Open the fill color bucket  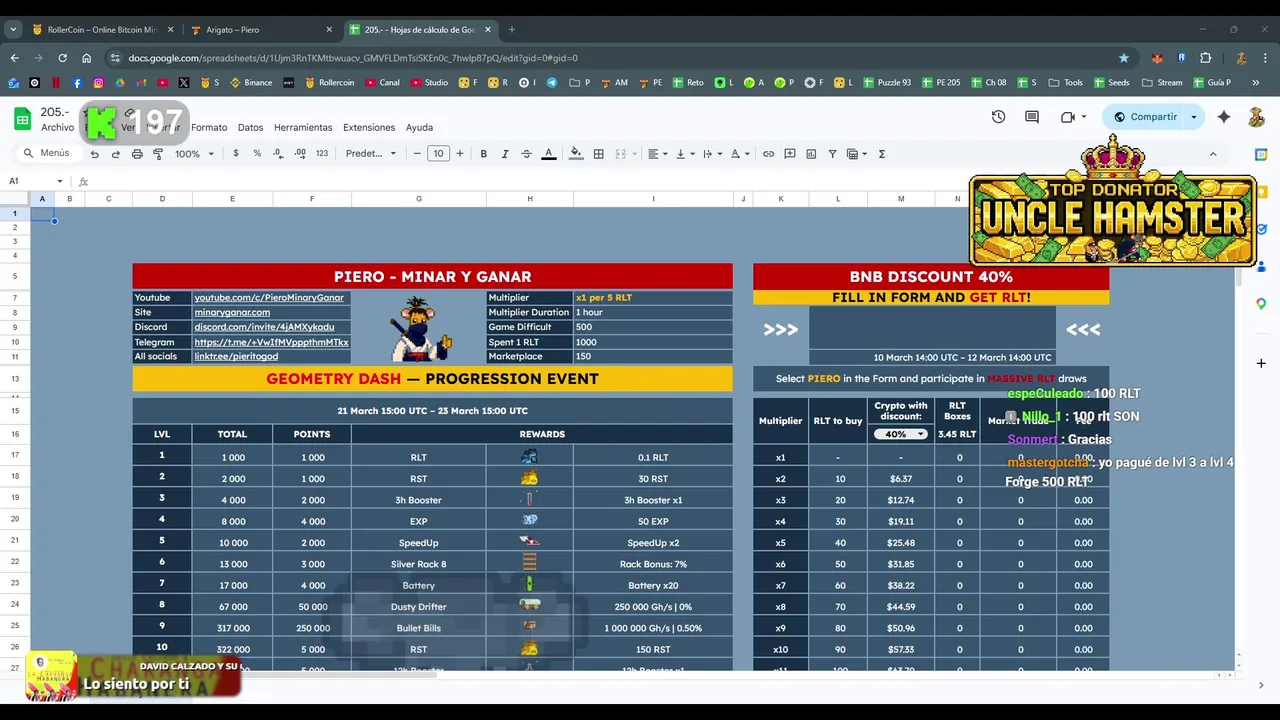tap(575, 154)
